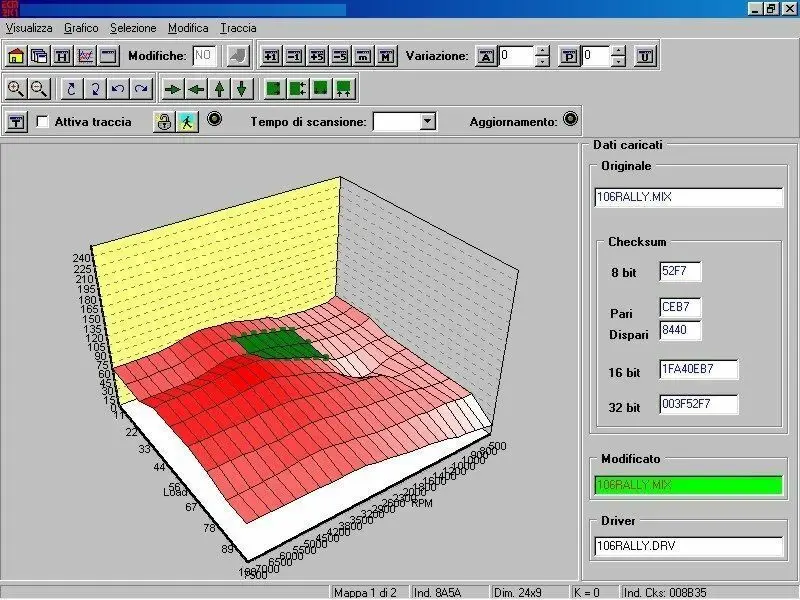Click the T trace settings icon

tap(16, 122)
